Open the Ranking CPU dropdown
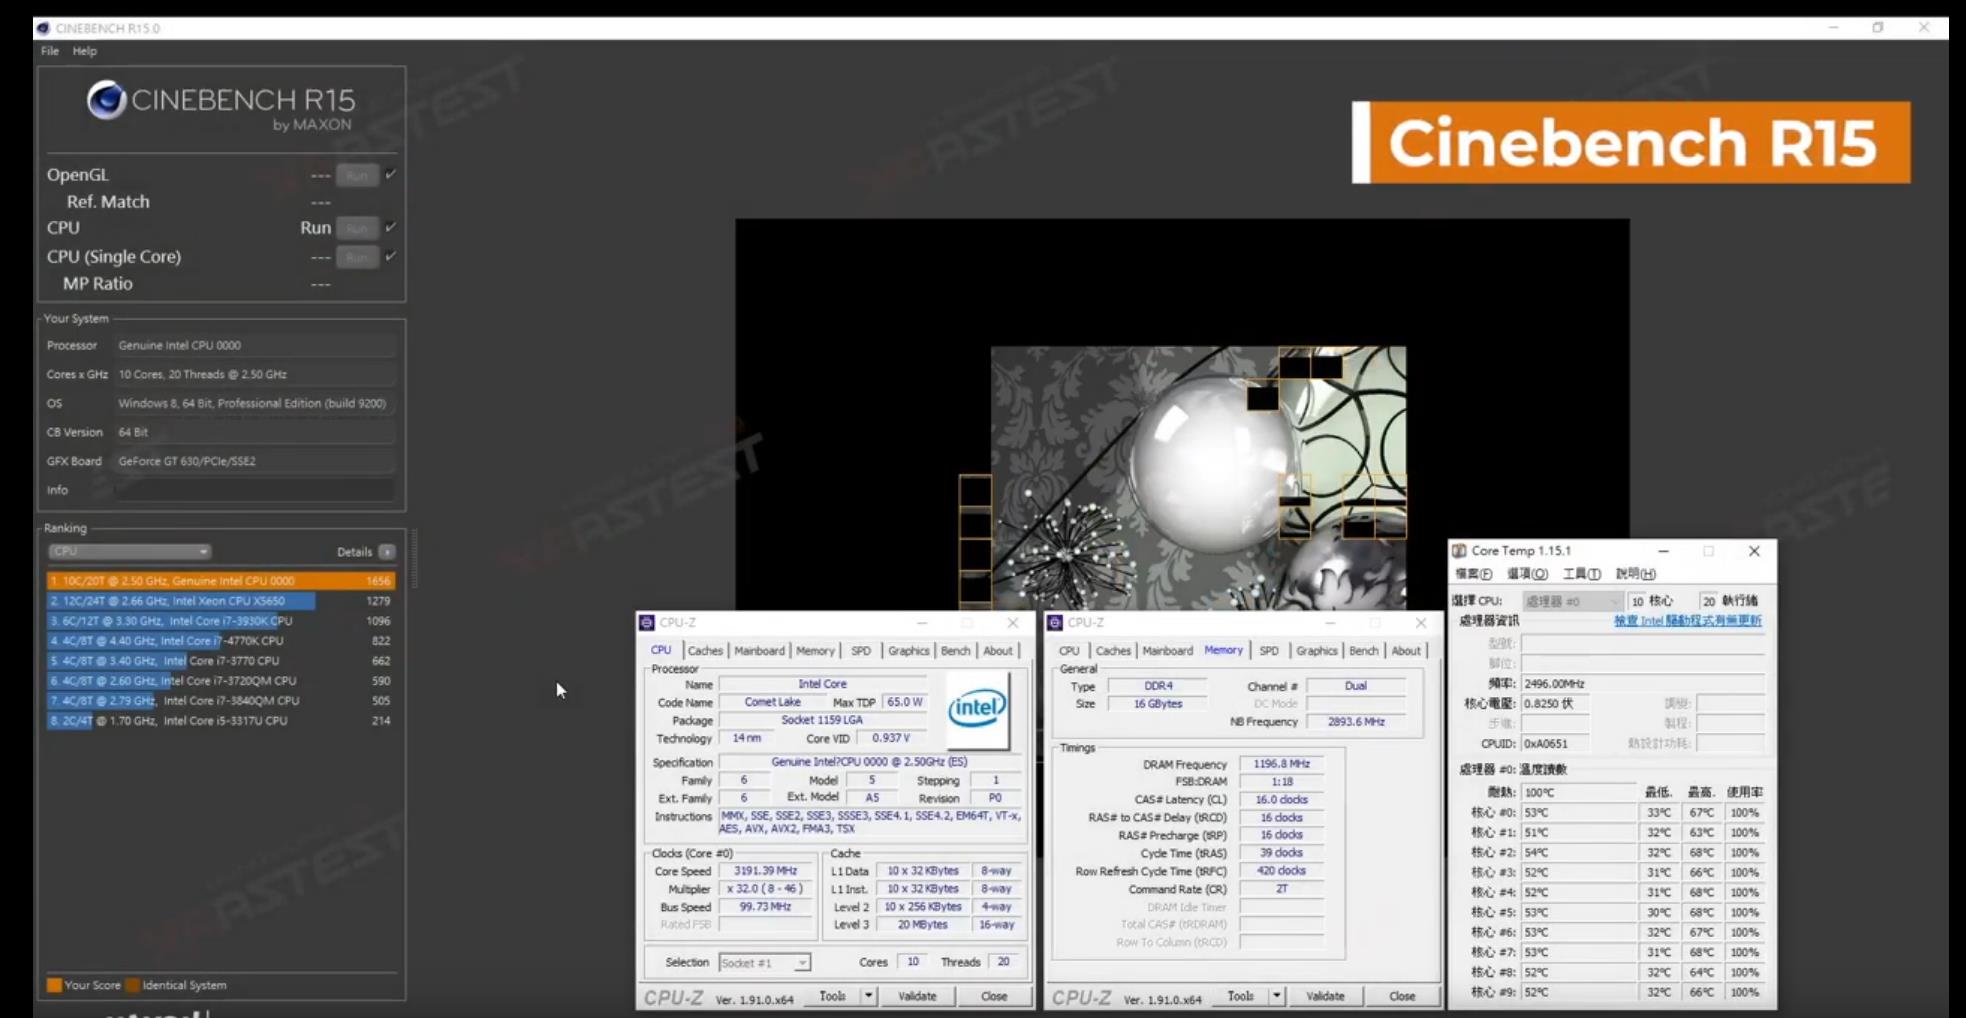The height and width of the screenshot is (1018, 1966). 129,552
